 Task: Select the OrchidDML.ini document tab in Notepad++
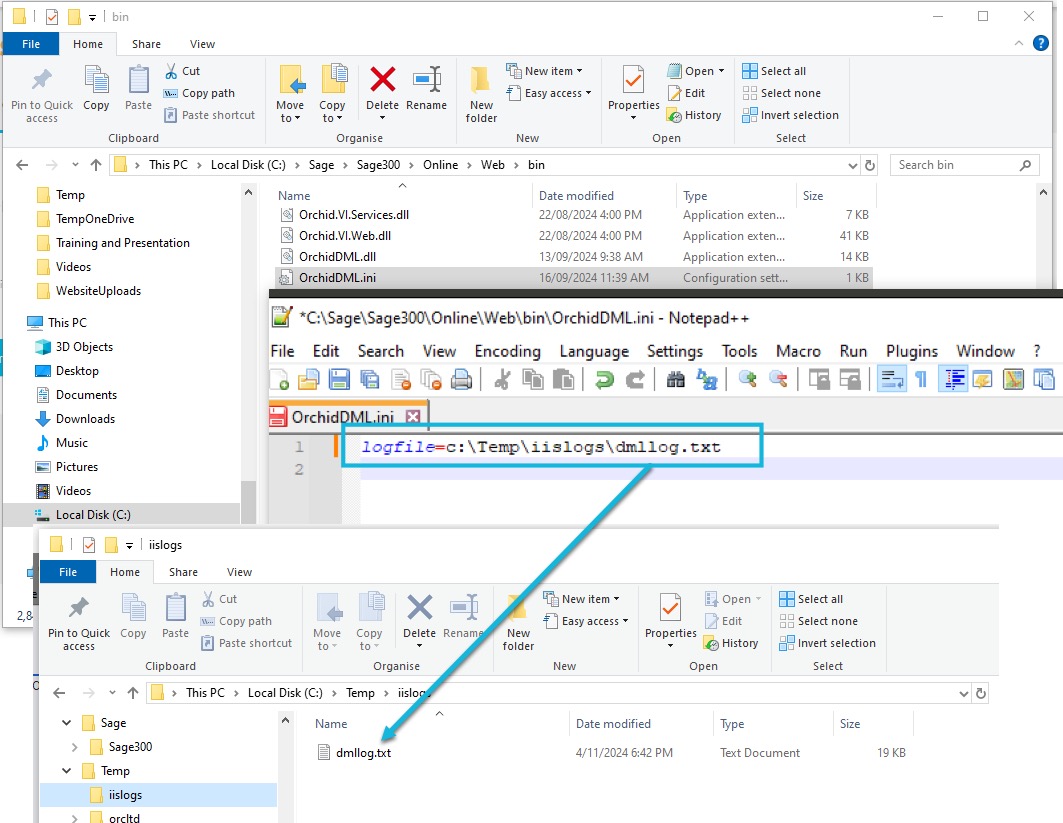click(x=342, y=417)
